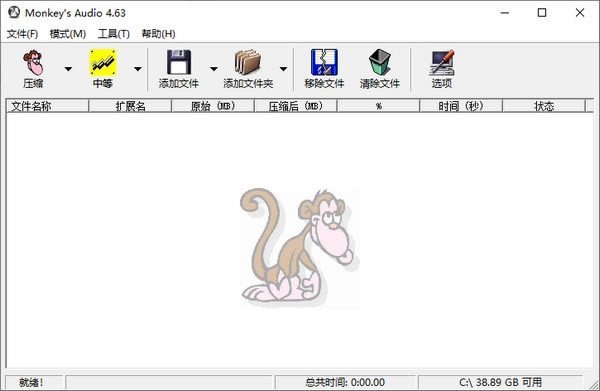
Task: Sort by the 扩展名 column header
Action: (x=130, y=106)
